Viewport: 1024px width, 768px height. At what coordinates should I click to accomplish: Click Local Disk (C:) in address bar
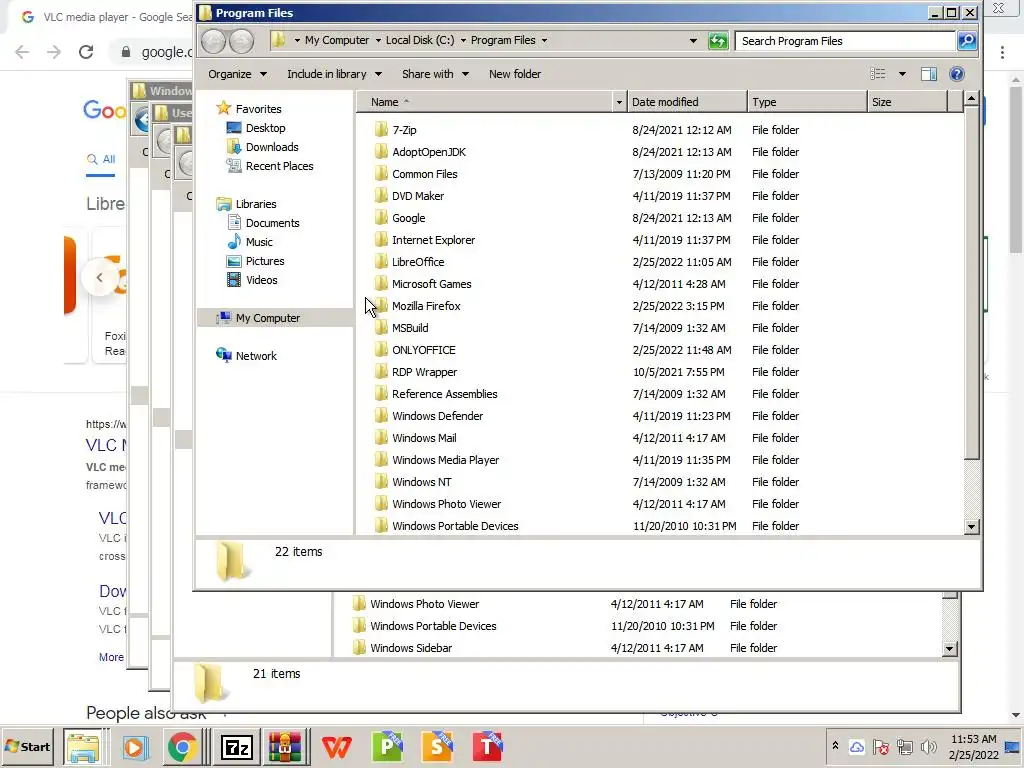coord(420,40)
